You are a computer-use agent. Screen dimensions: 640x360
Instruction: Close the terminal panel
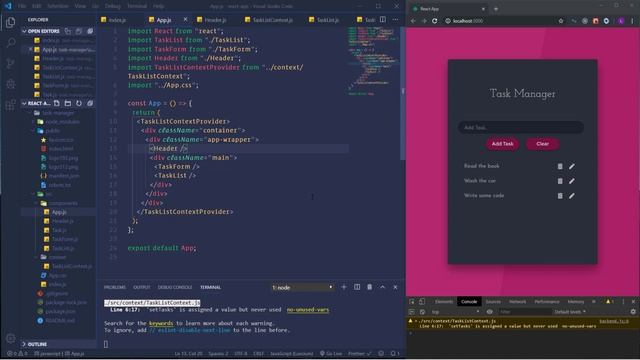395,287
